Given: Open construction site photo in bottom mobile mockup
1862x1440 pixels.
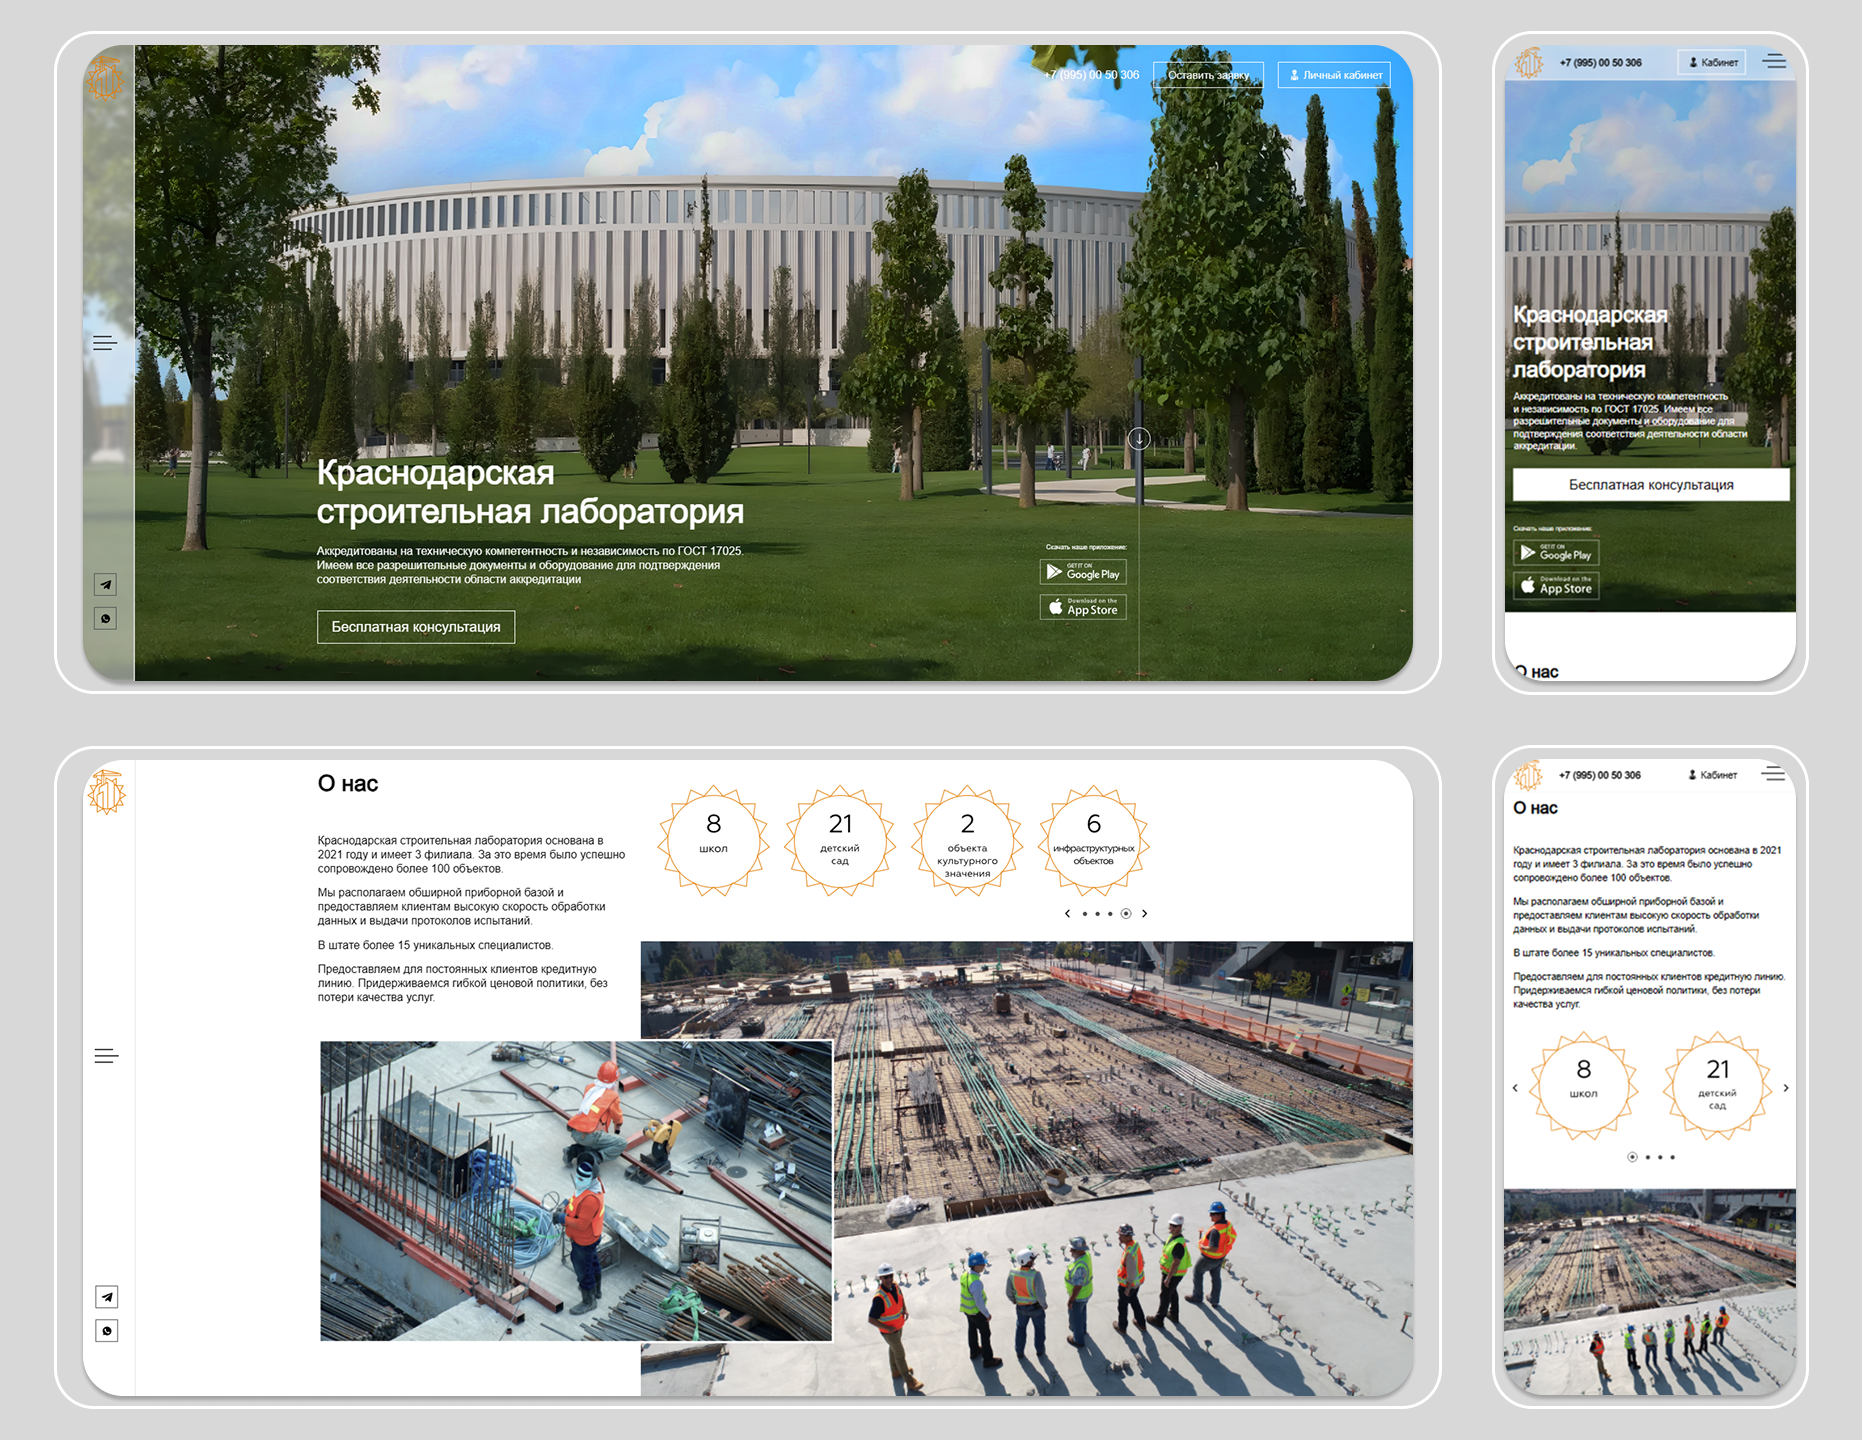Looking at the screenshot, I should [x=1650, y=1291].
